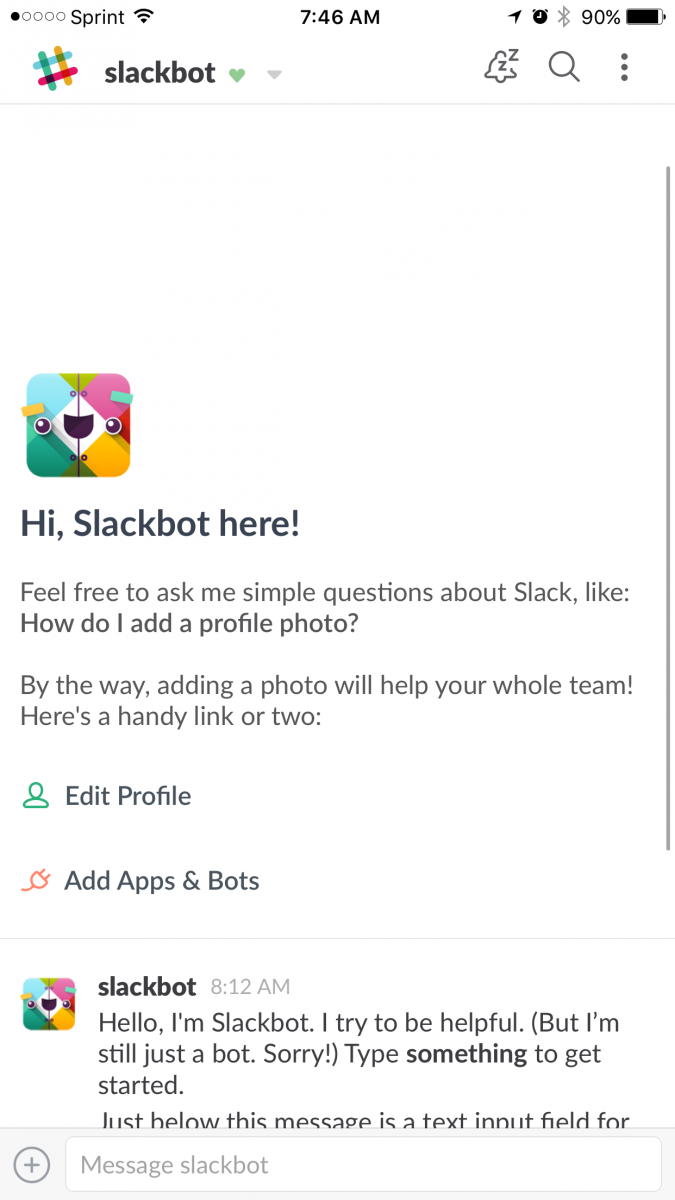The height and width of the screenshot is (1200, 675).
Task: Tap the plug icon beside Add Apps
Action: point(36,881)
